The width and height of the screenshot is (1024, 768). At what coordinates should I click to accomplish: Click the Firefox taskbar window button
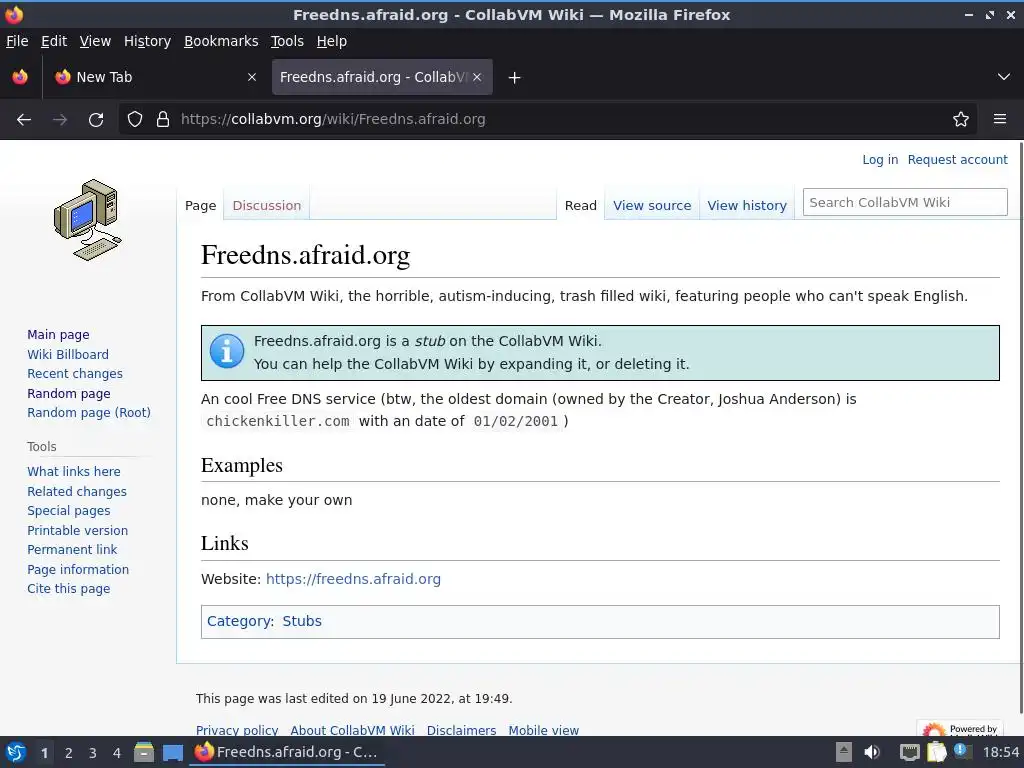point(287,752)
